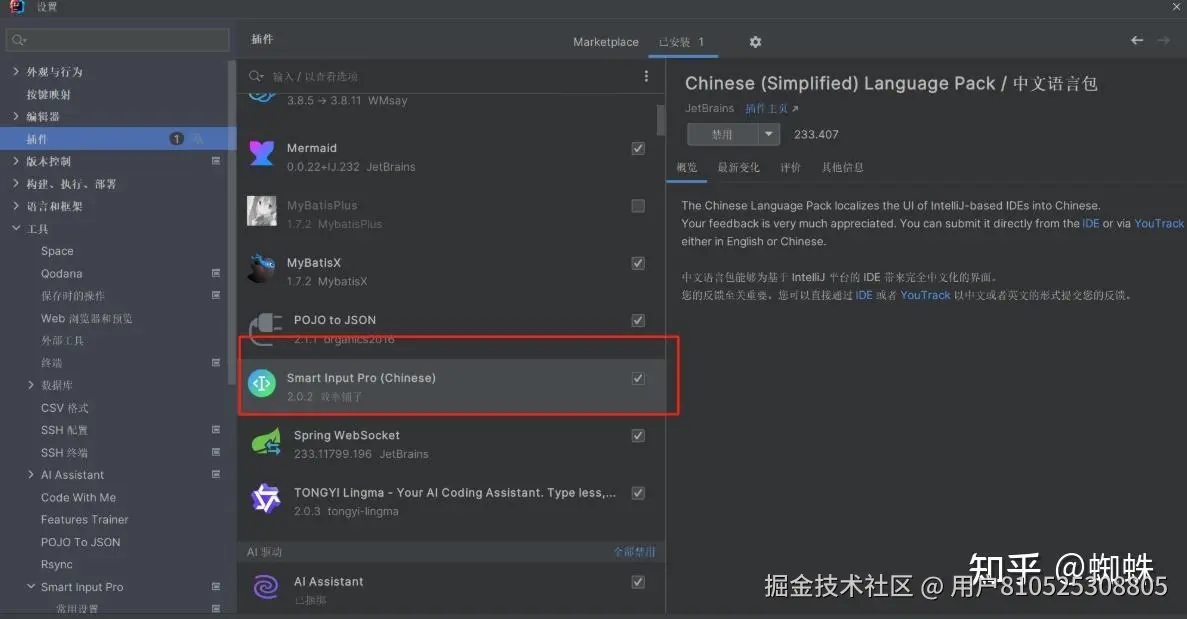1187x619 pixels.
Task: Click the settings tree vertical scrollbar
Action: tap(232, 223)
